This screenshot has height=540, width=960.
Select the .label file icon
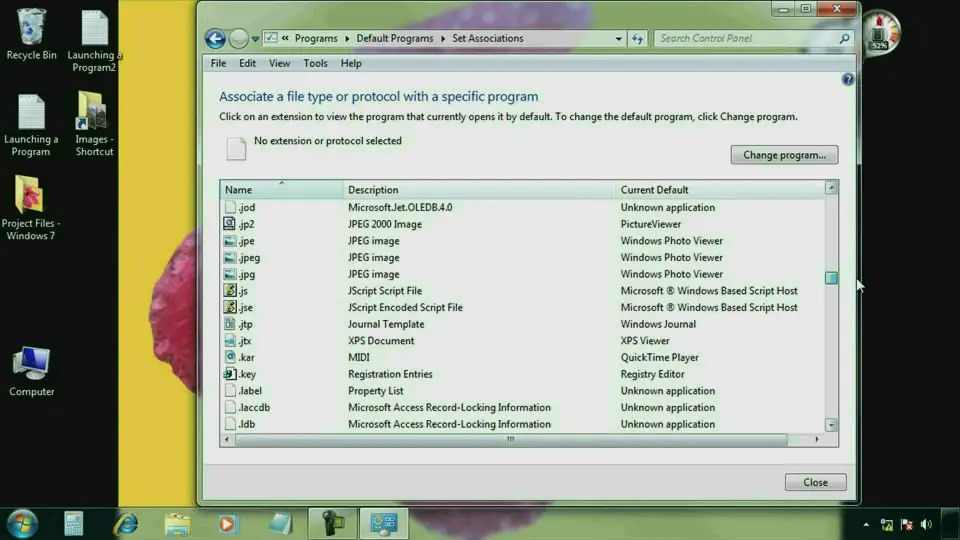pyautogui.click(x=230, y=391)
